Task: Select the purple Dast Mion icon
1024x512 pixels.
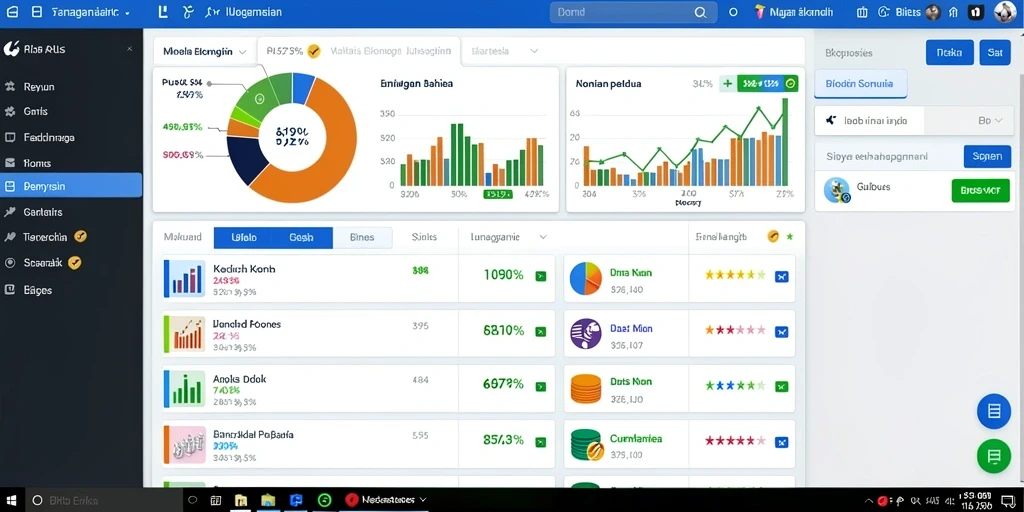Action: 586,333
